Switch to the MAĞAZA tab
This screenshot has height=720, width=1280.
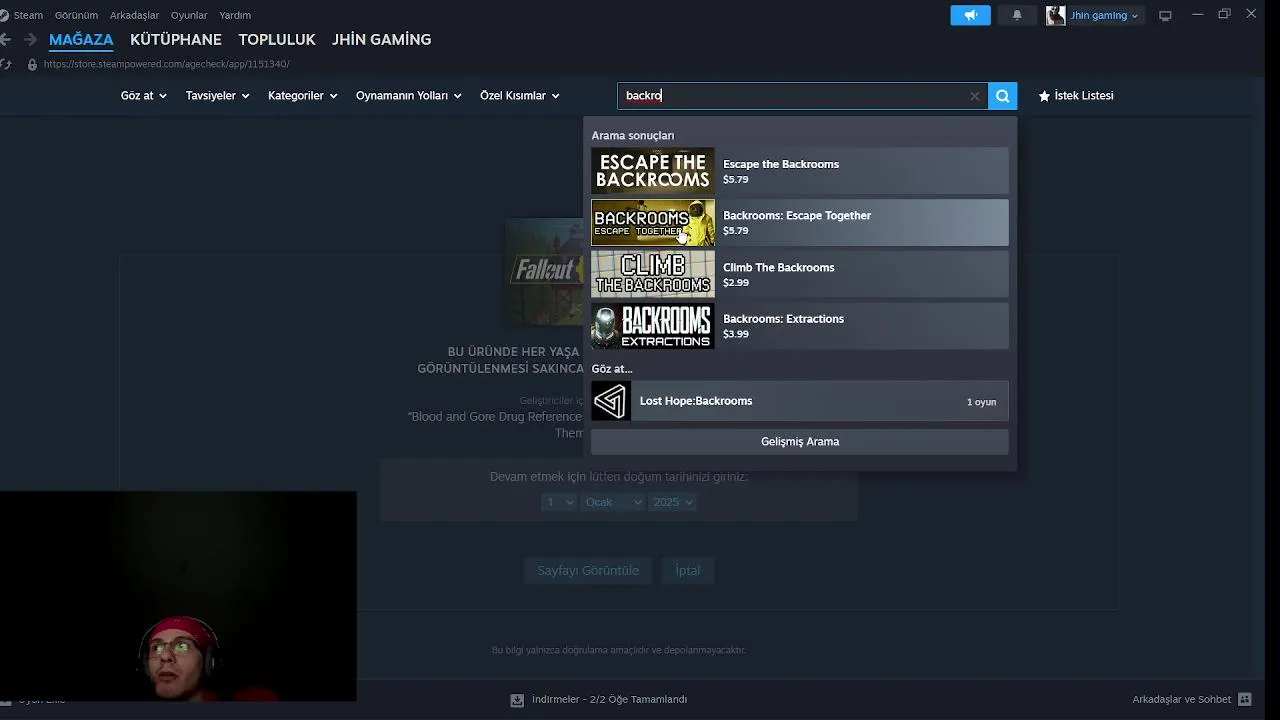pos(81,40)
